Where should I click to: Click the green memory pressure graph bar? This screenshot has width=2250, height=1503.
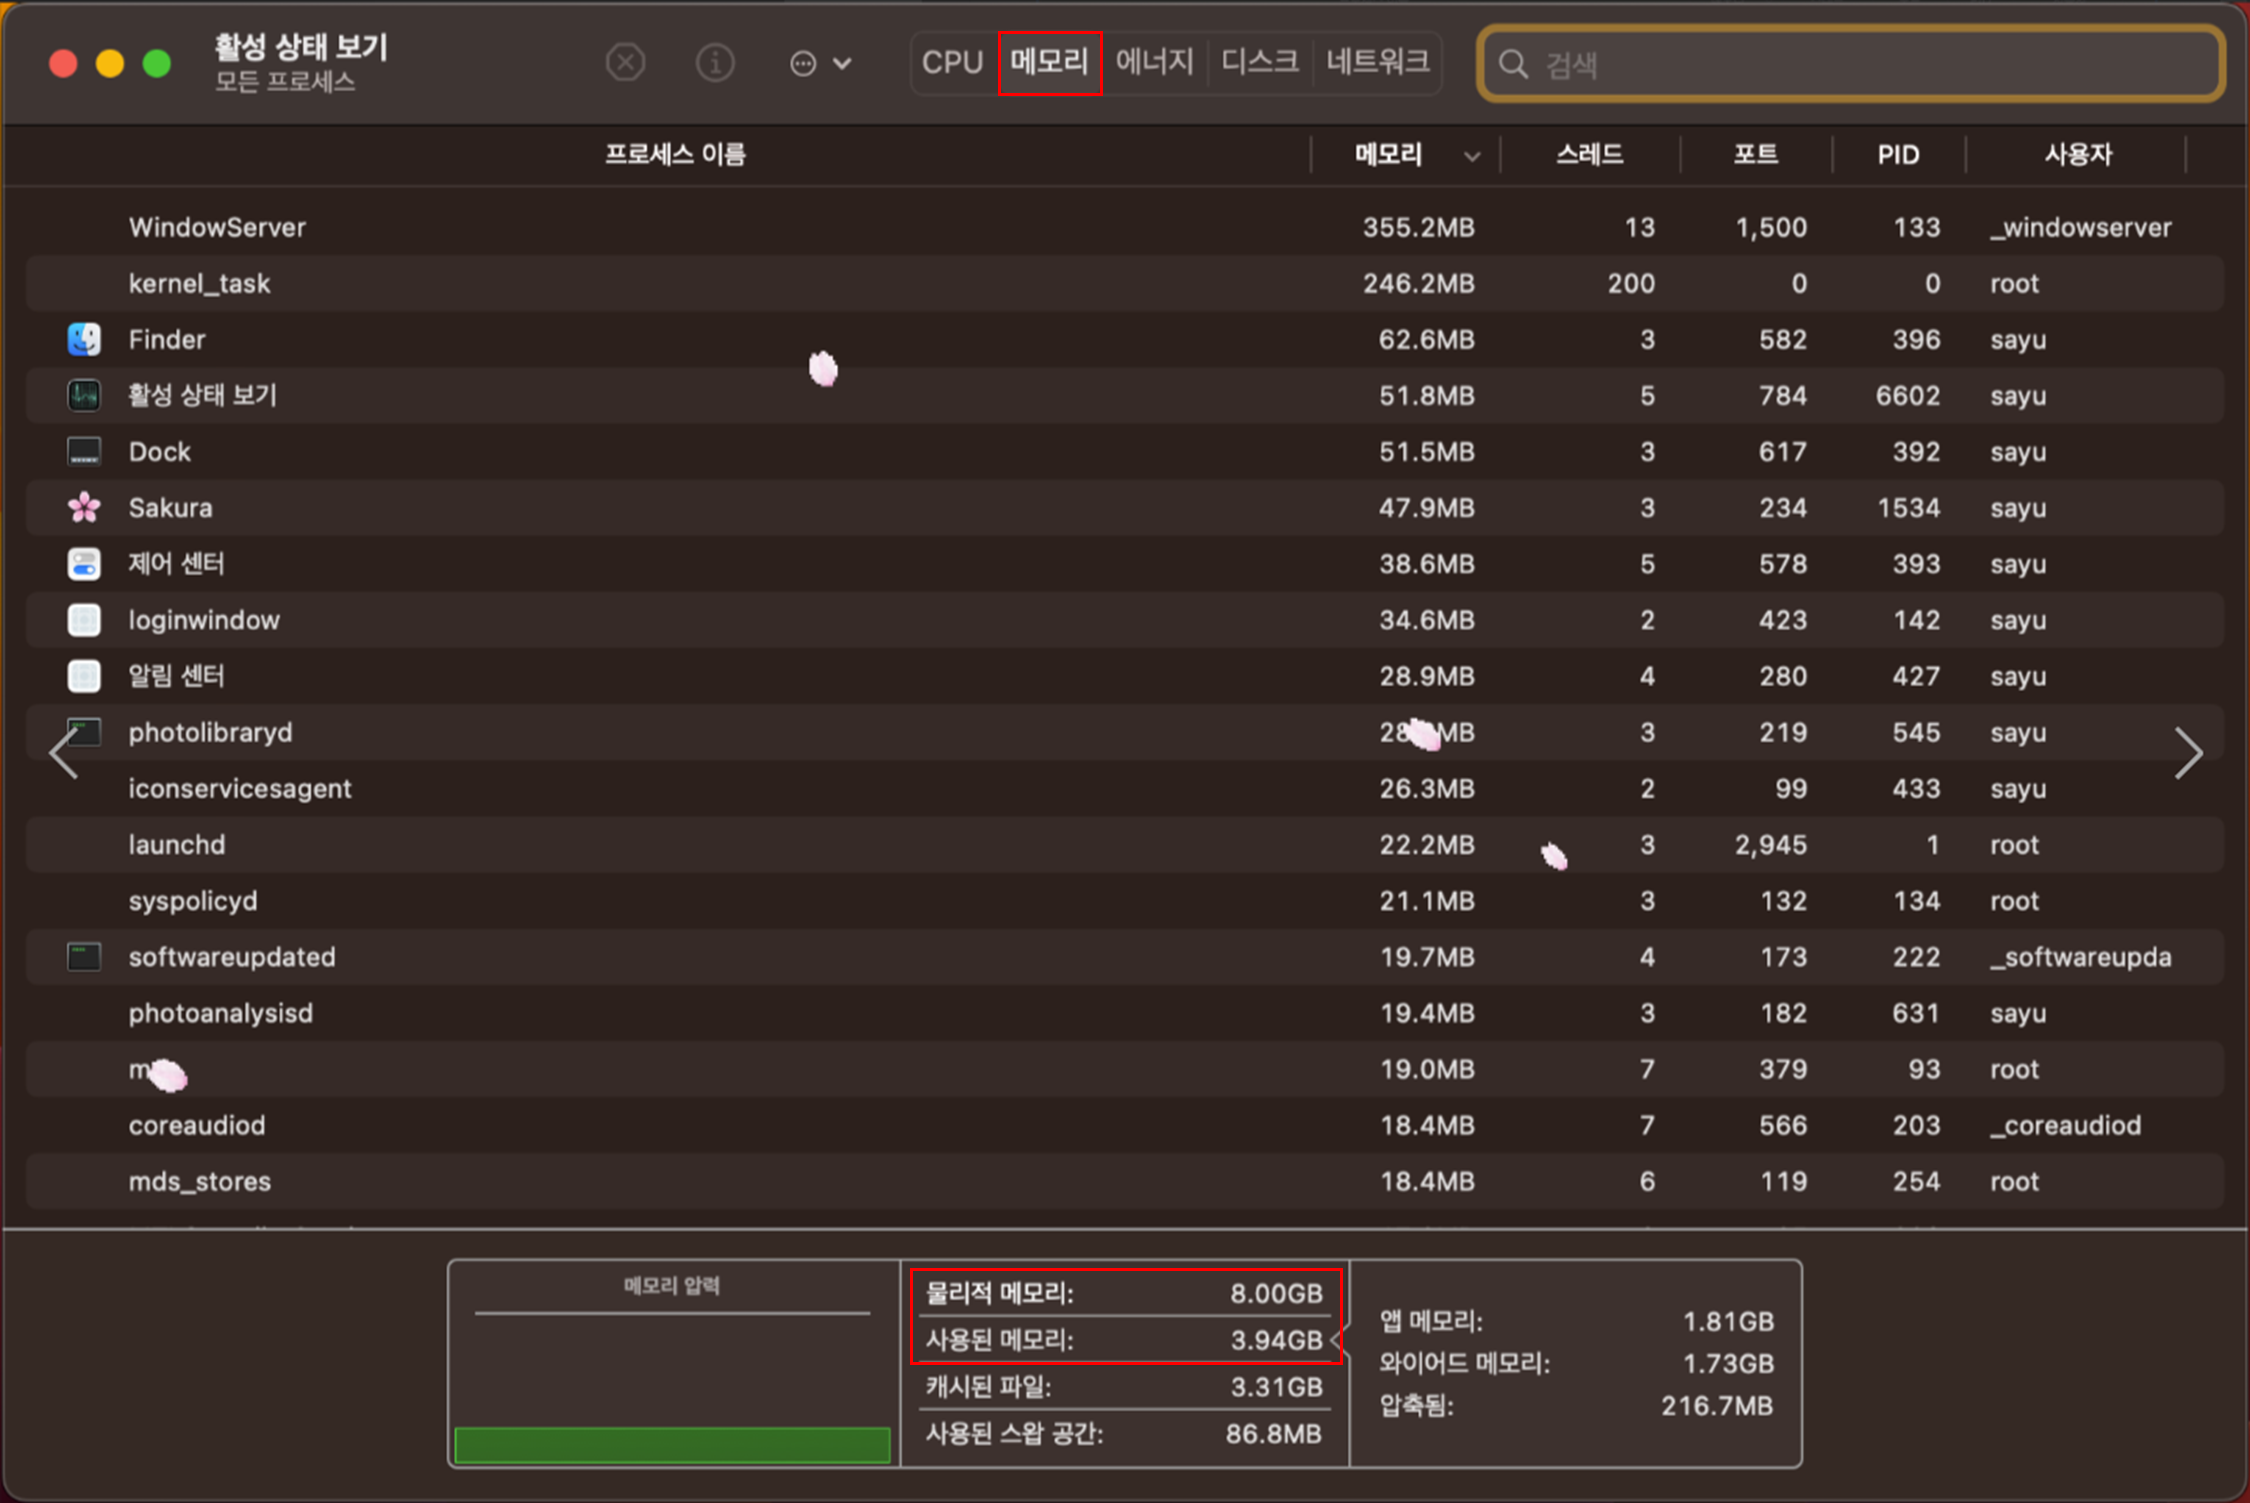(672, 1444)
